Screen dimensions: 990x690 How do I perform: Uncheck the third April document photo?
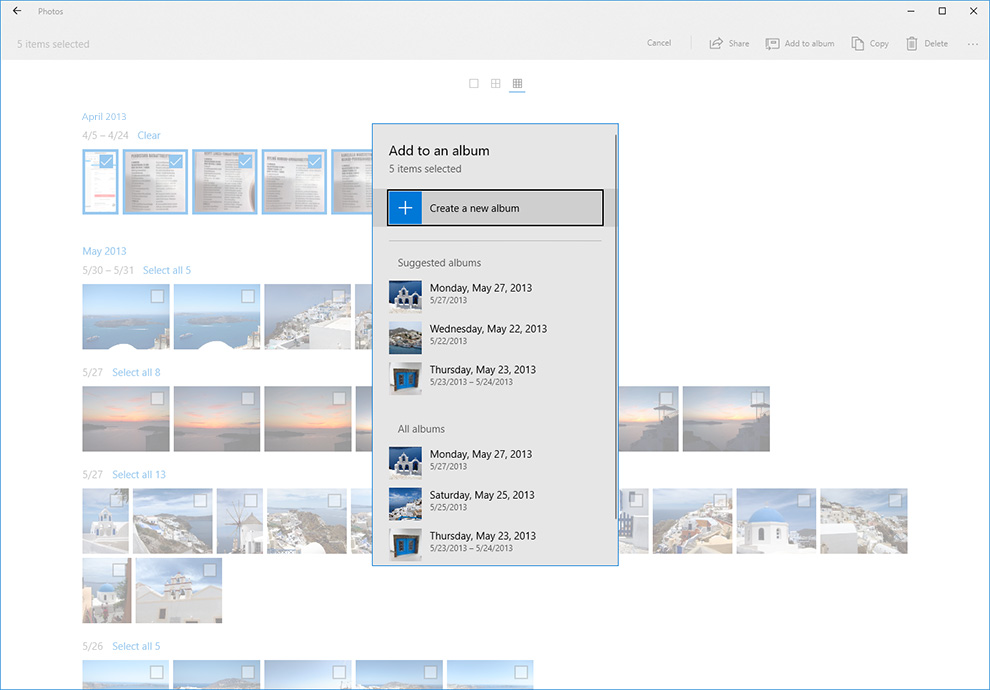[x=245, y=162]
